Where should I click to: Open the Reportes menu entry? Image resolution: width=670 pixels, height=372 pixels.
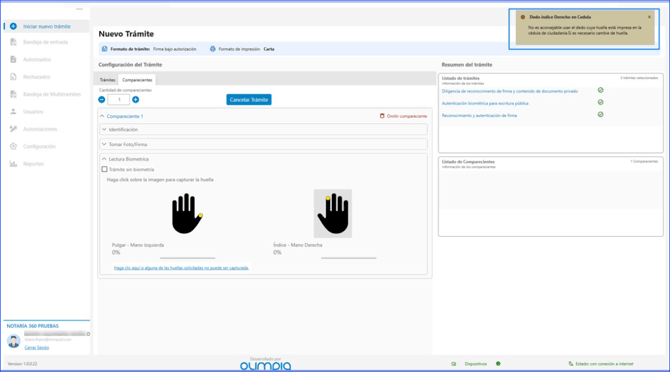[33, 164]
